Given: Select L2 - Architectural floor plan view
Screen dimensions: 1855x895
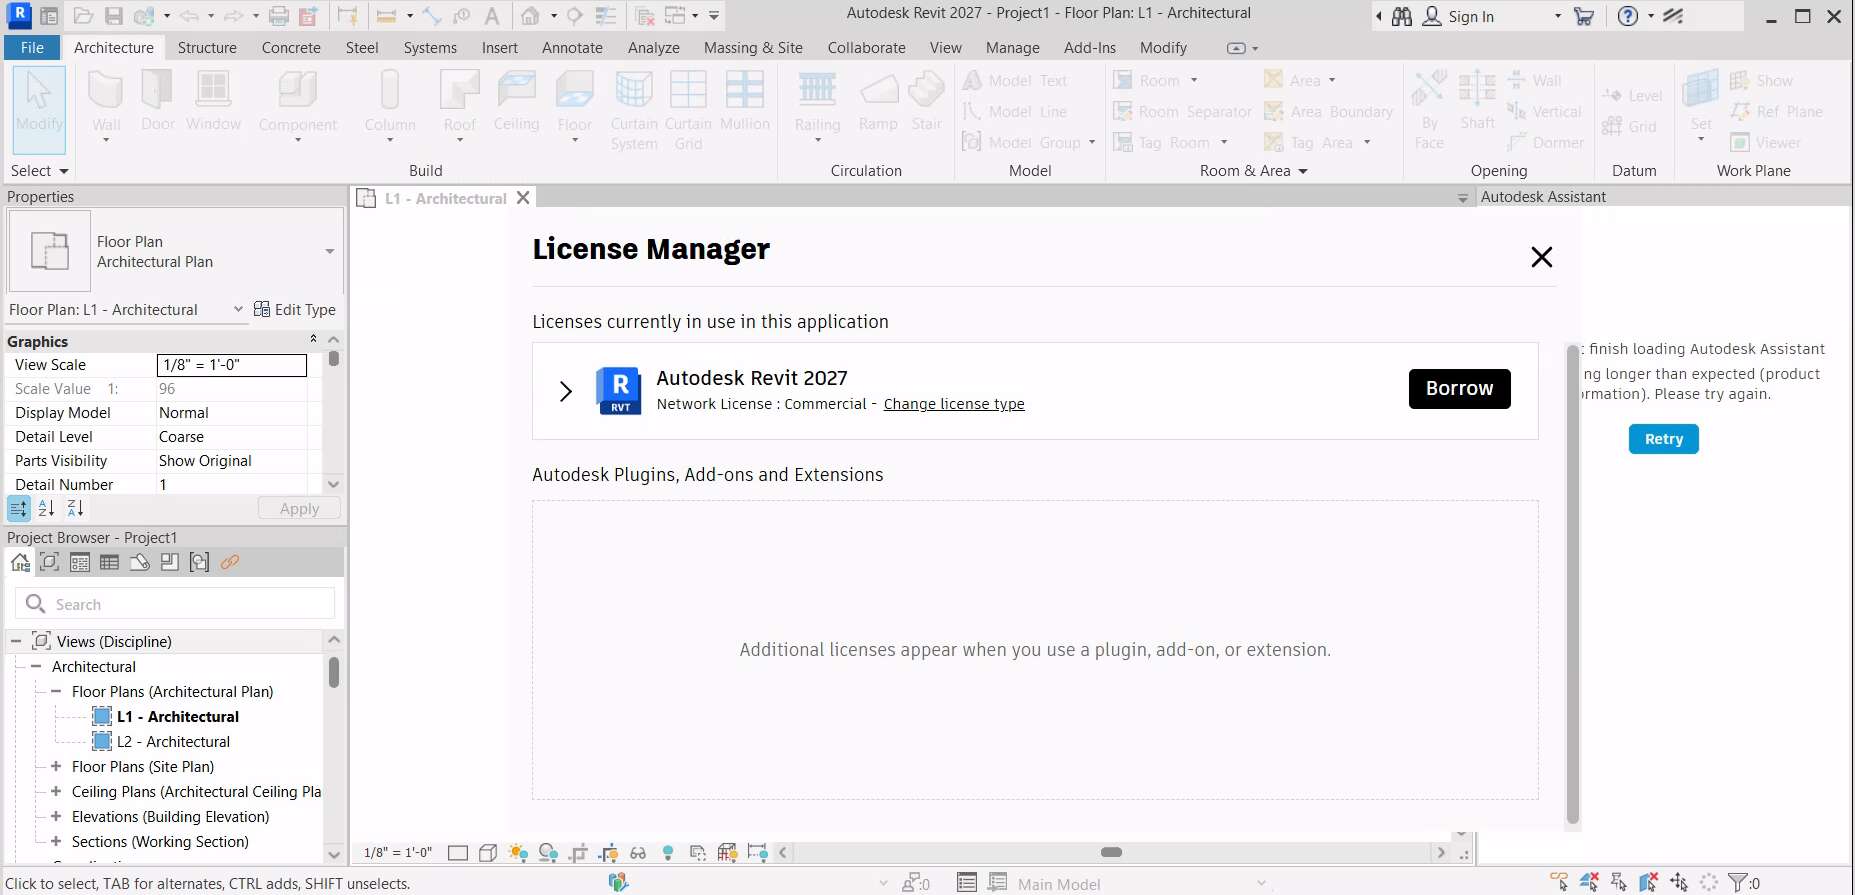Looking at the screenshot, I should pos(173,741).
